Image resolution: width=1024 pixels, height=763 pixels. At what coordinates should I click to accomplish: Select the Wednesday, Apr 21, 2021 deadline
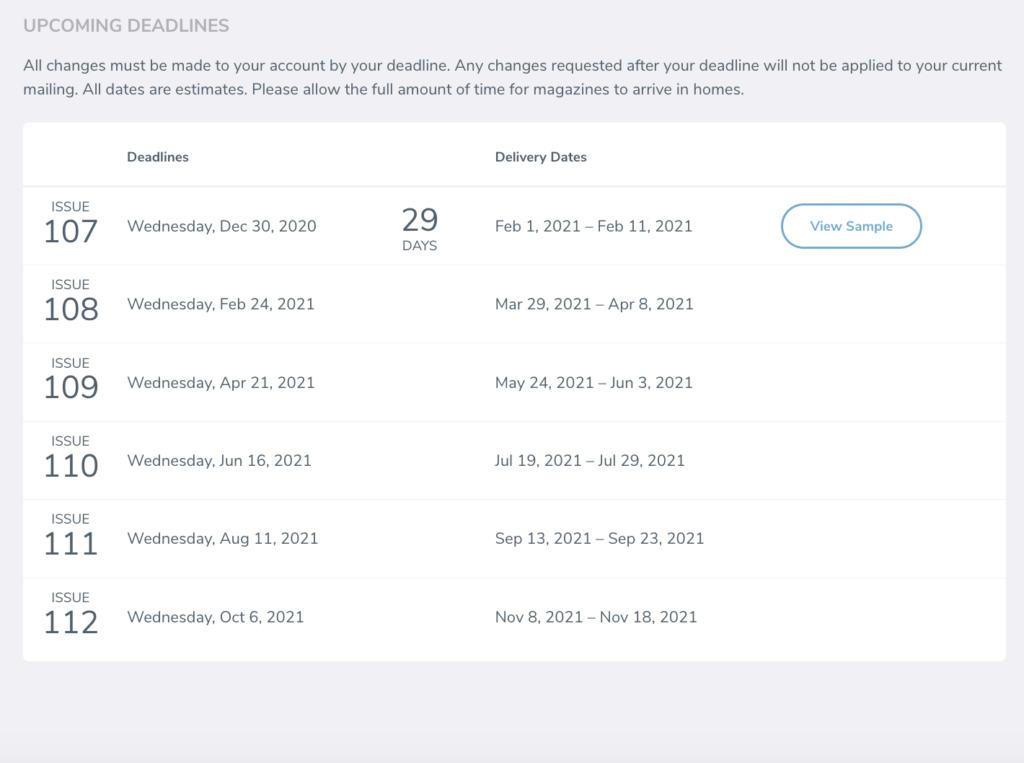click(x=219, y=382)
